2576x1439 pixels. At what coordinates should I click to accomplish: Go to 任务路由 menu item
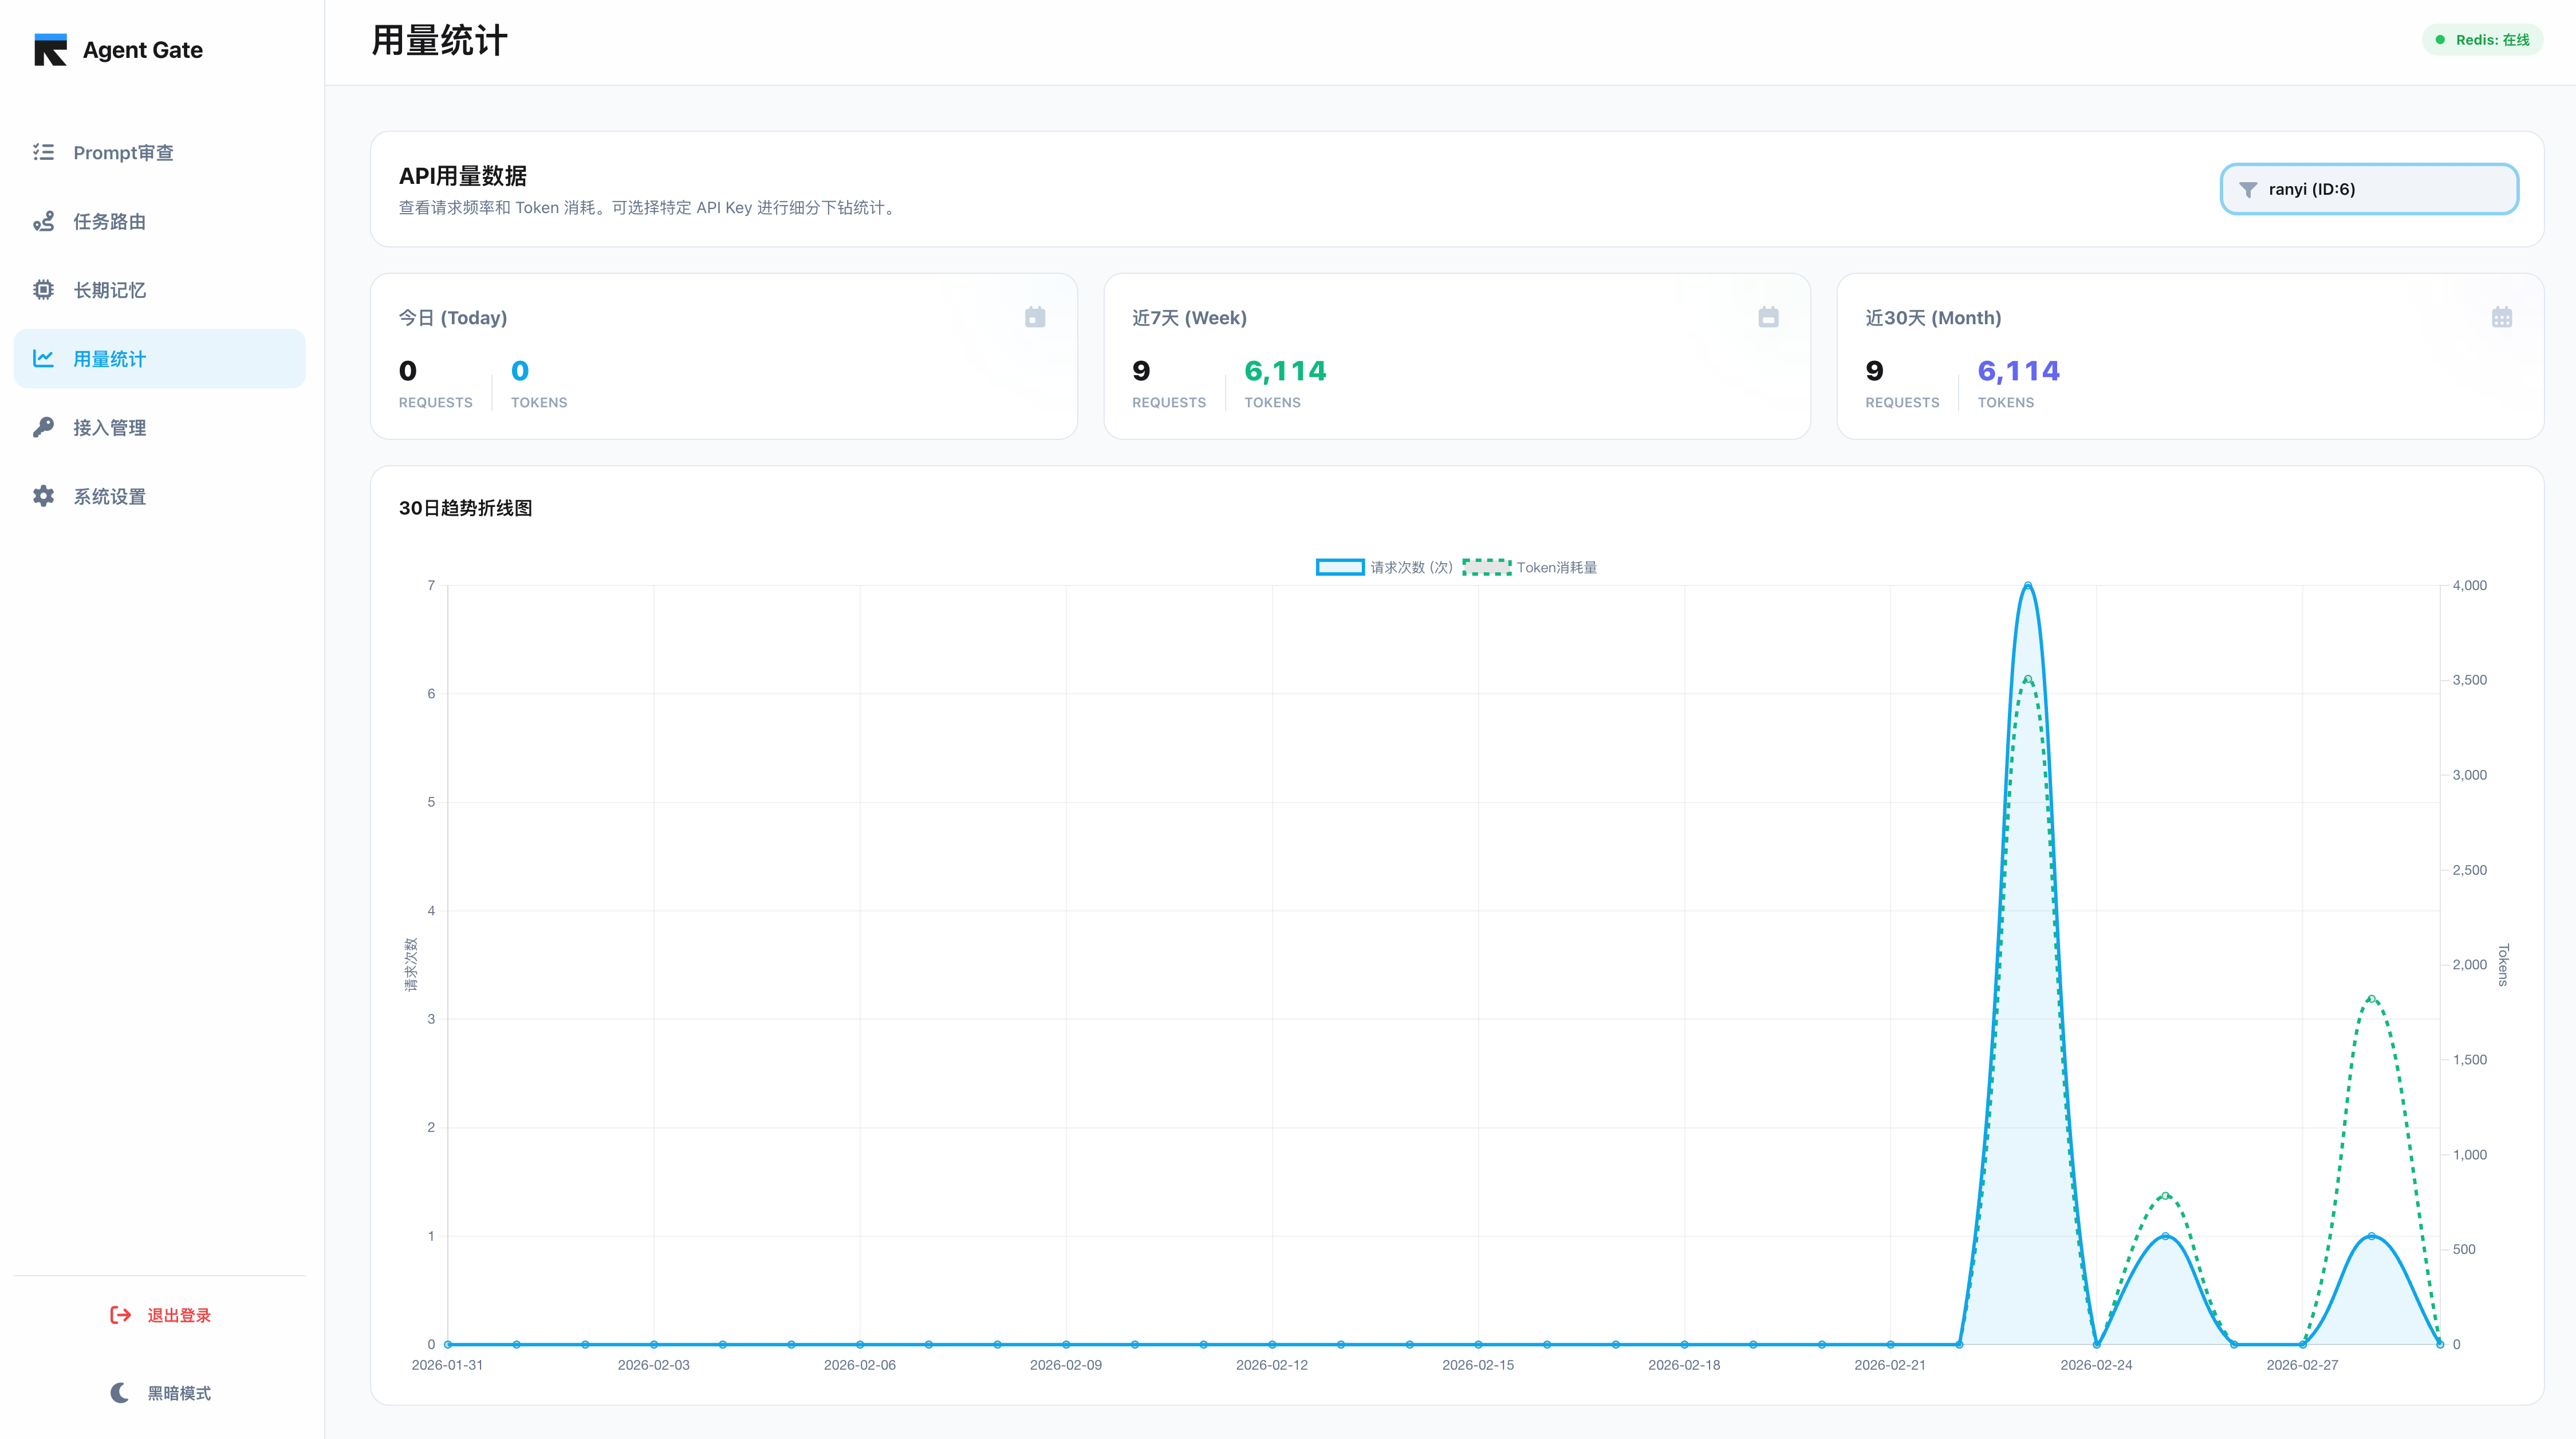[x=110, y=221]
